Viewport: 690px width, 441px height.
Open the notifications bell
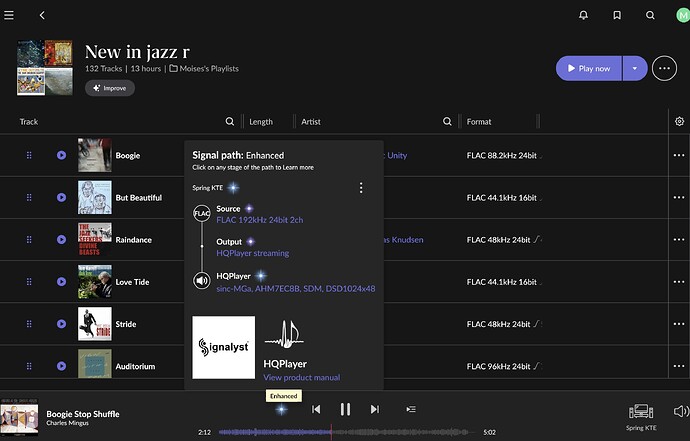click(x=584, y=15)
